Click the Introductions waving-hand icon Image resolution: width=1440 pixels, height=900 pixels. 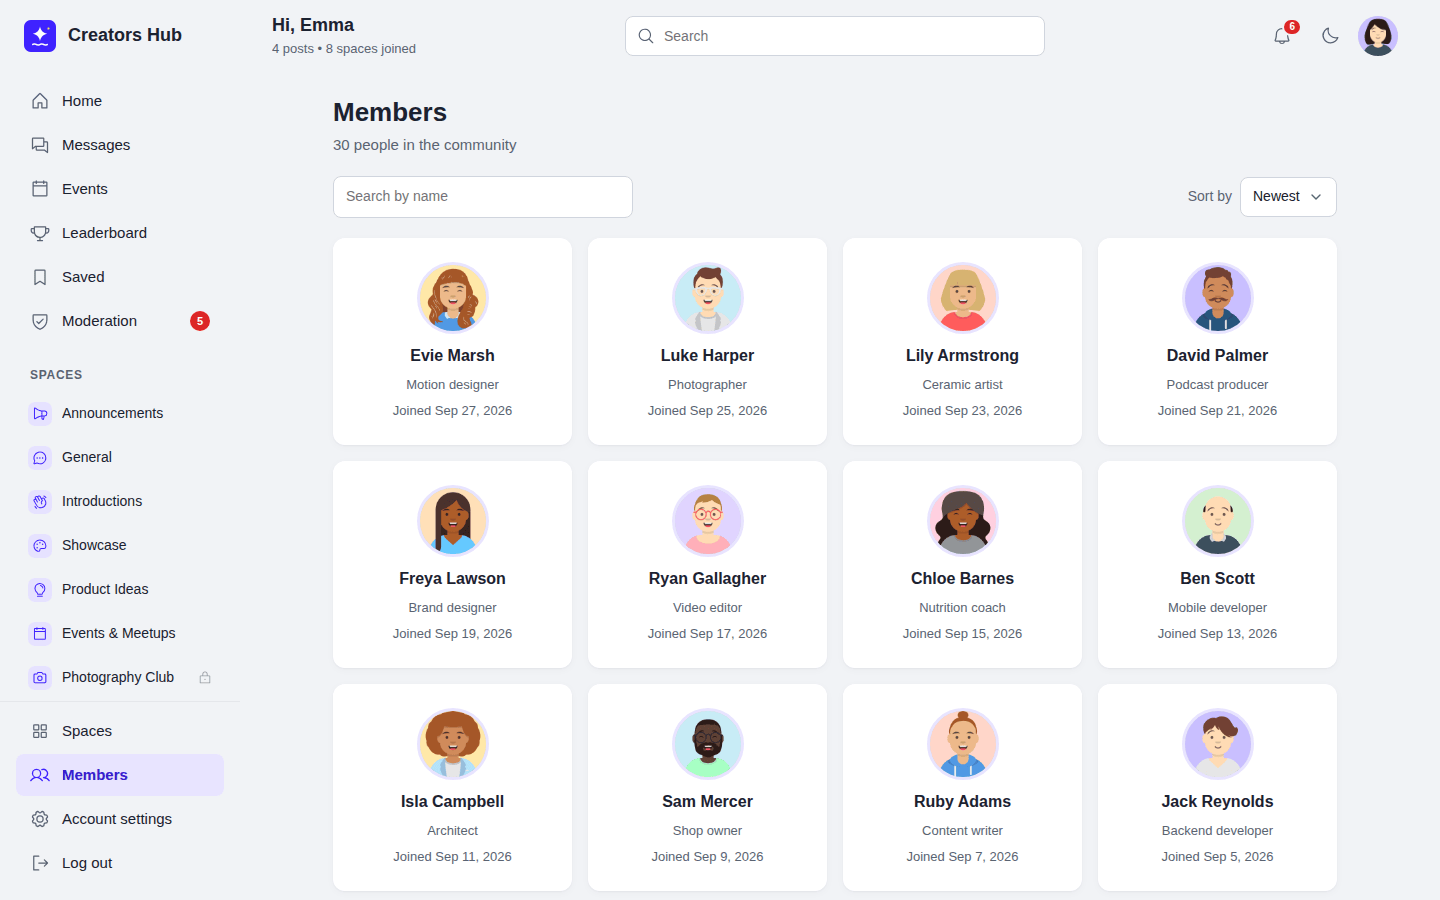(40, 501)
